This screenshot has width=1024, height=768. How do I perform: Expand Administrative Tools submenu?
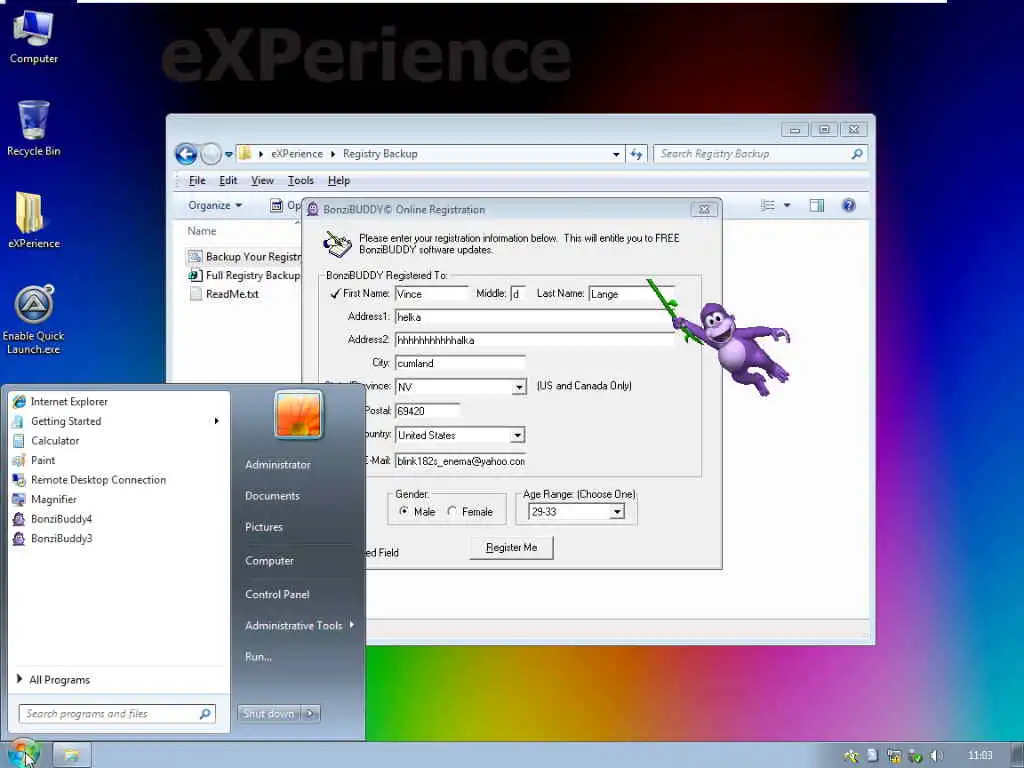coord(300,625)
